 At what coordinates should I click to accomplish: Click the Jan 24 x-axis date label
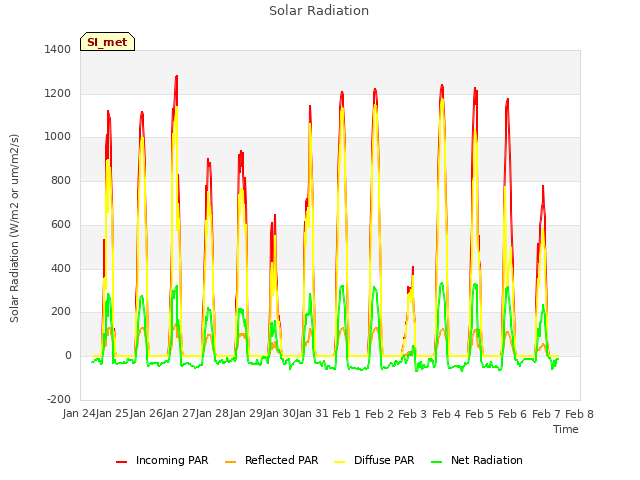79,413
